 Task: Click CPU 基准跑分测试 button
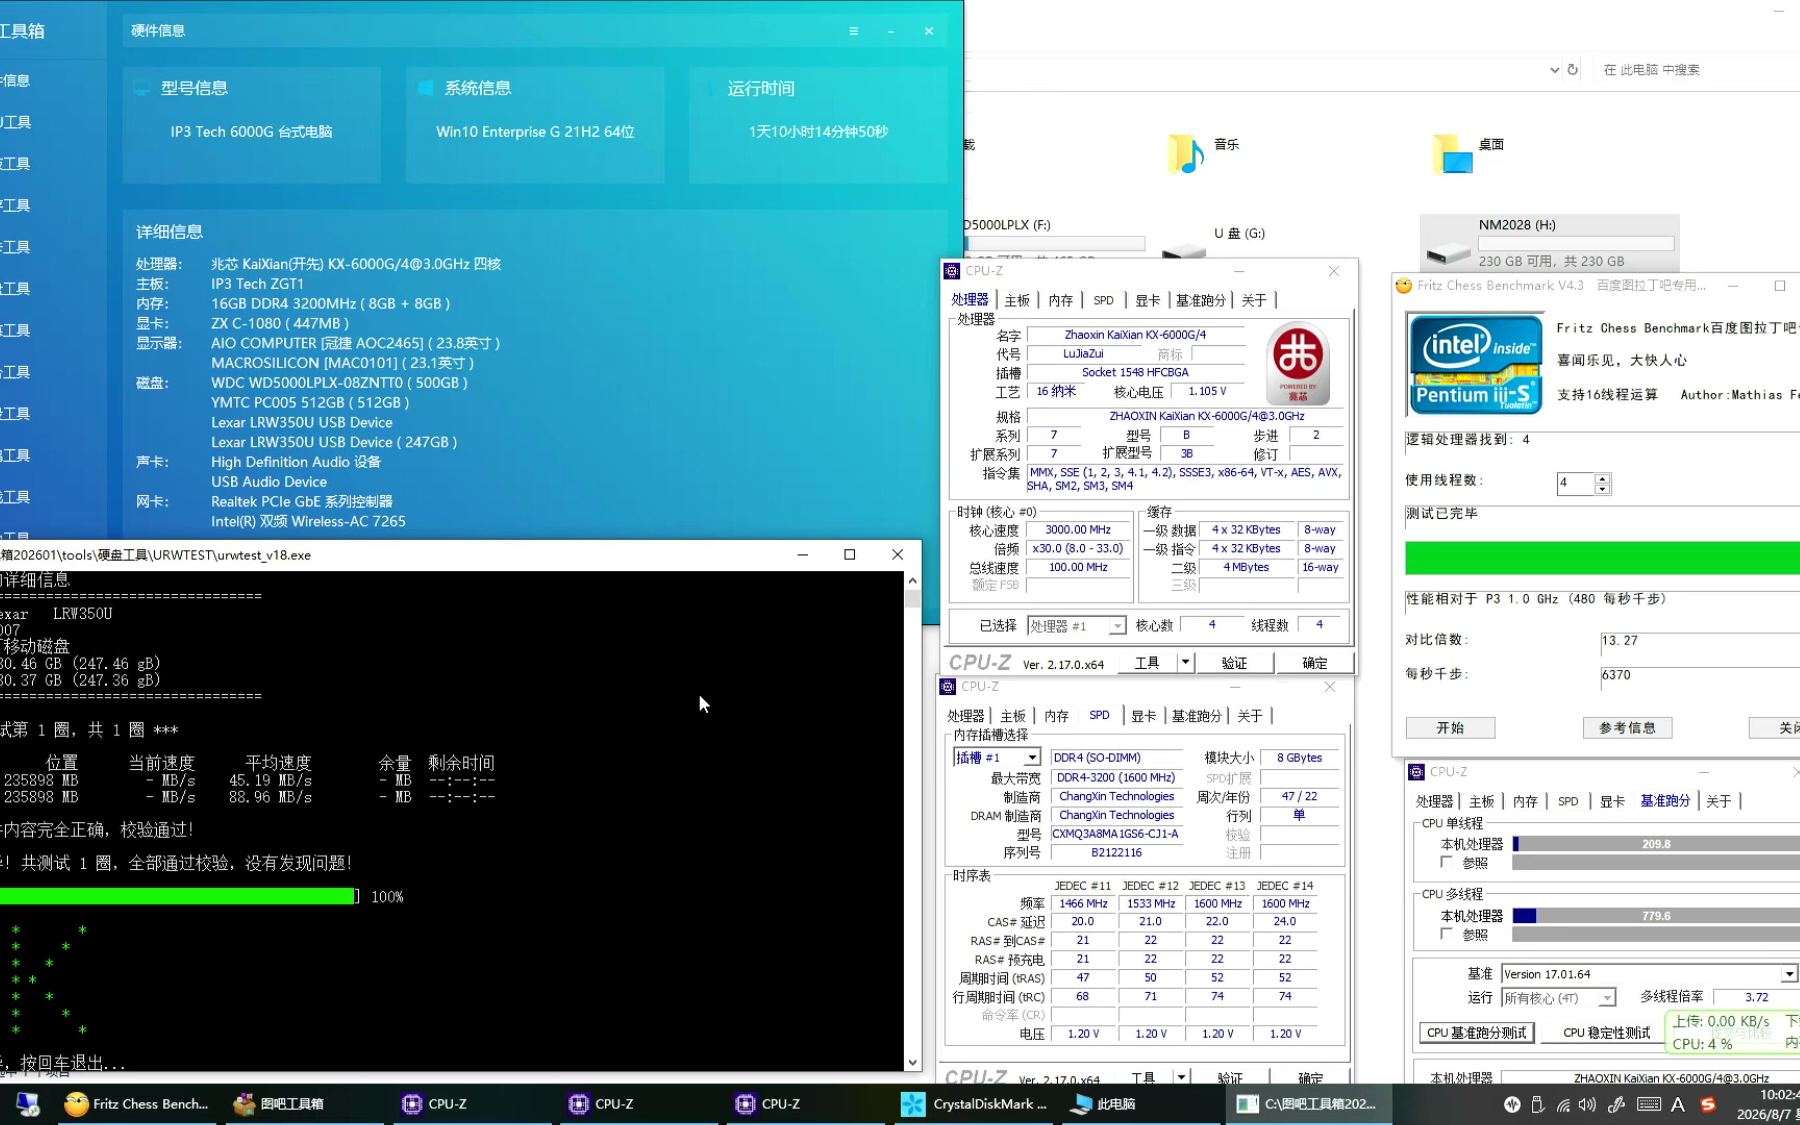click(1476, 1033)
